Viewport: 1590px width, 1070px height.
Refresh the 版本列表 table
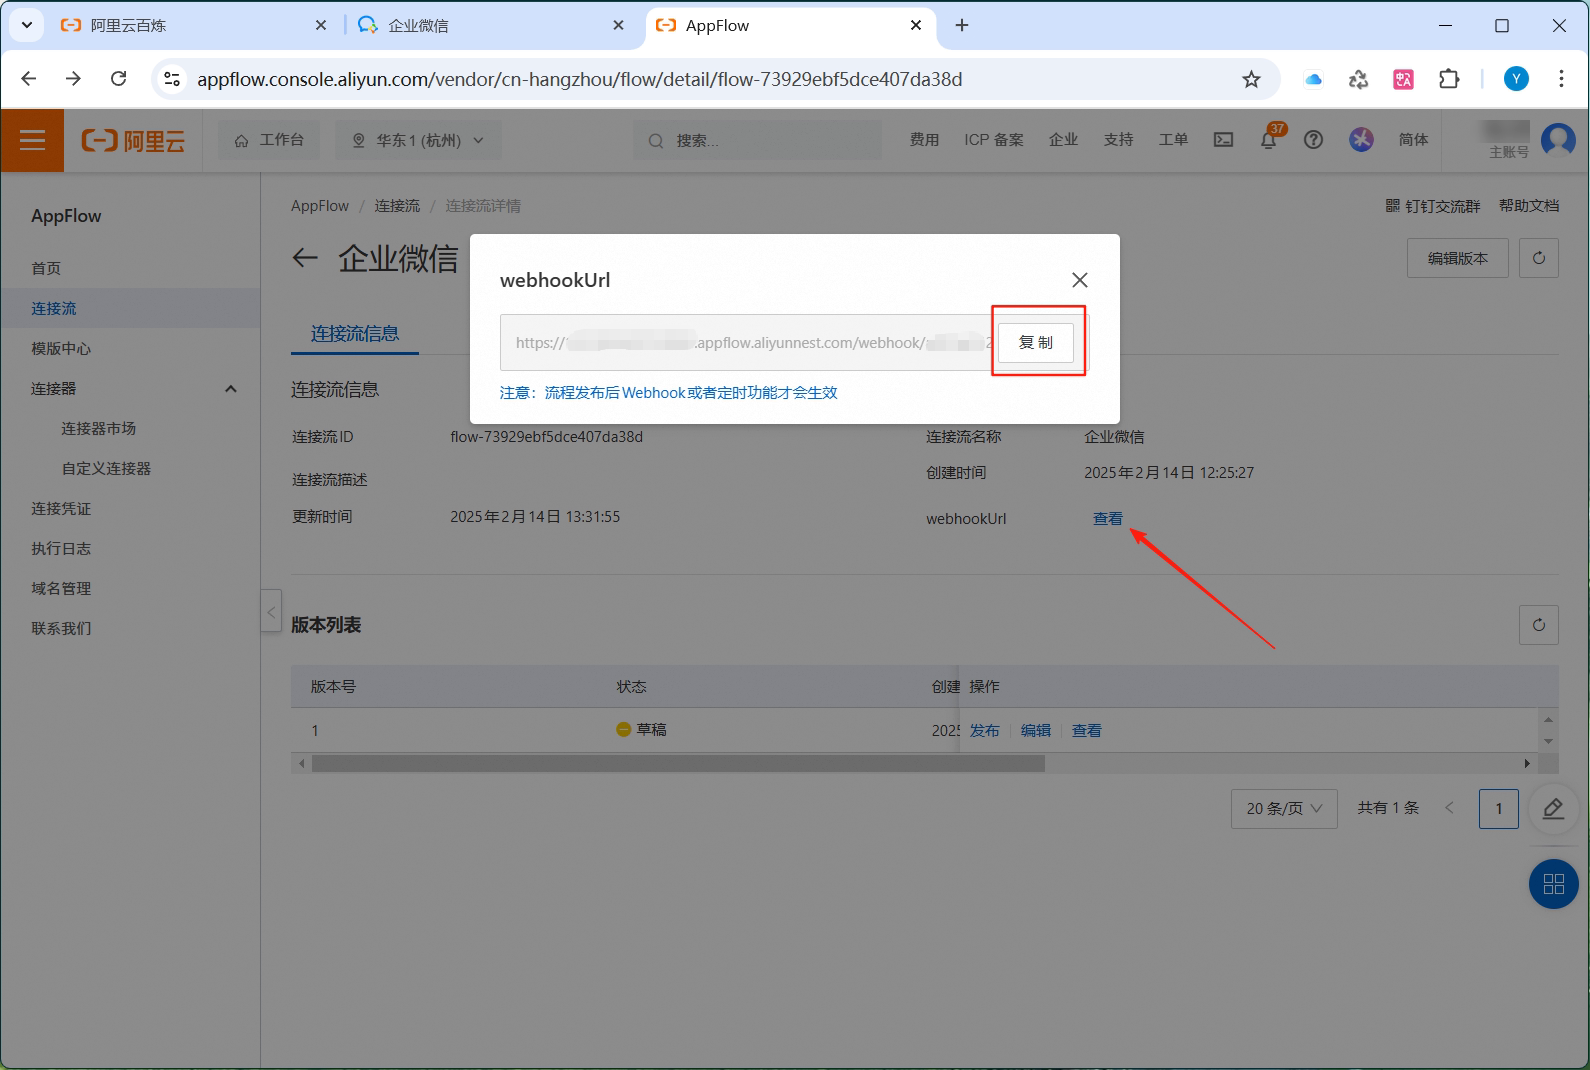point(1539,625)
